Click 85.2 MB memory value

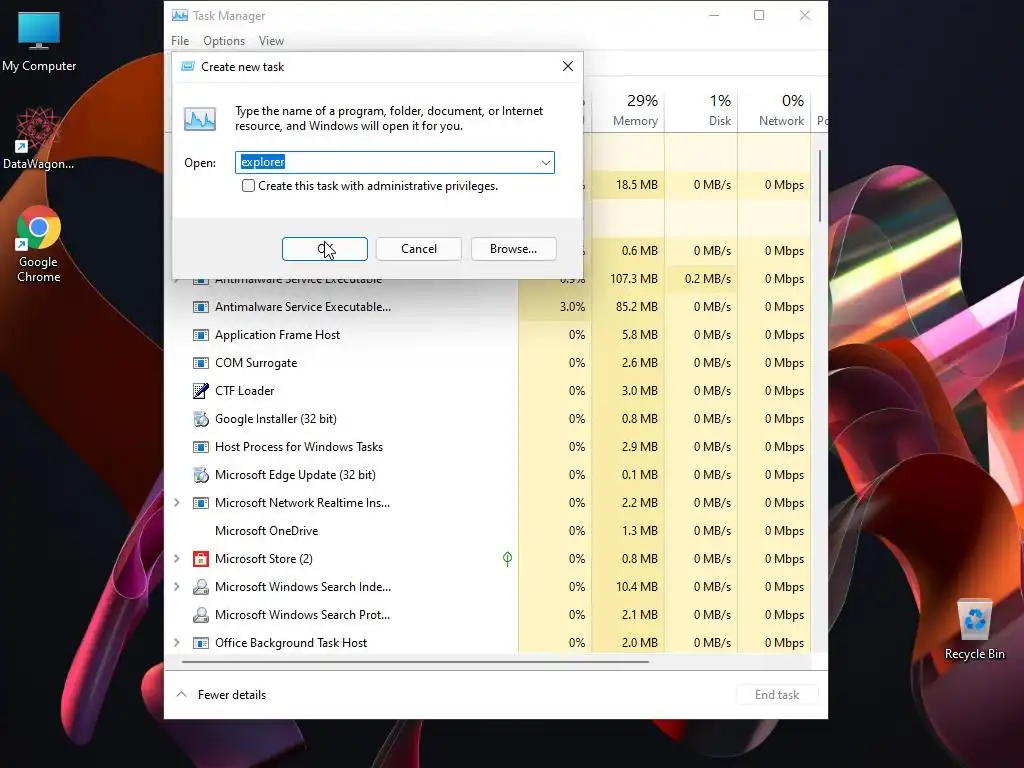[636, 306]
